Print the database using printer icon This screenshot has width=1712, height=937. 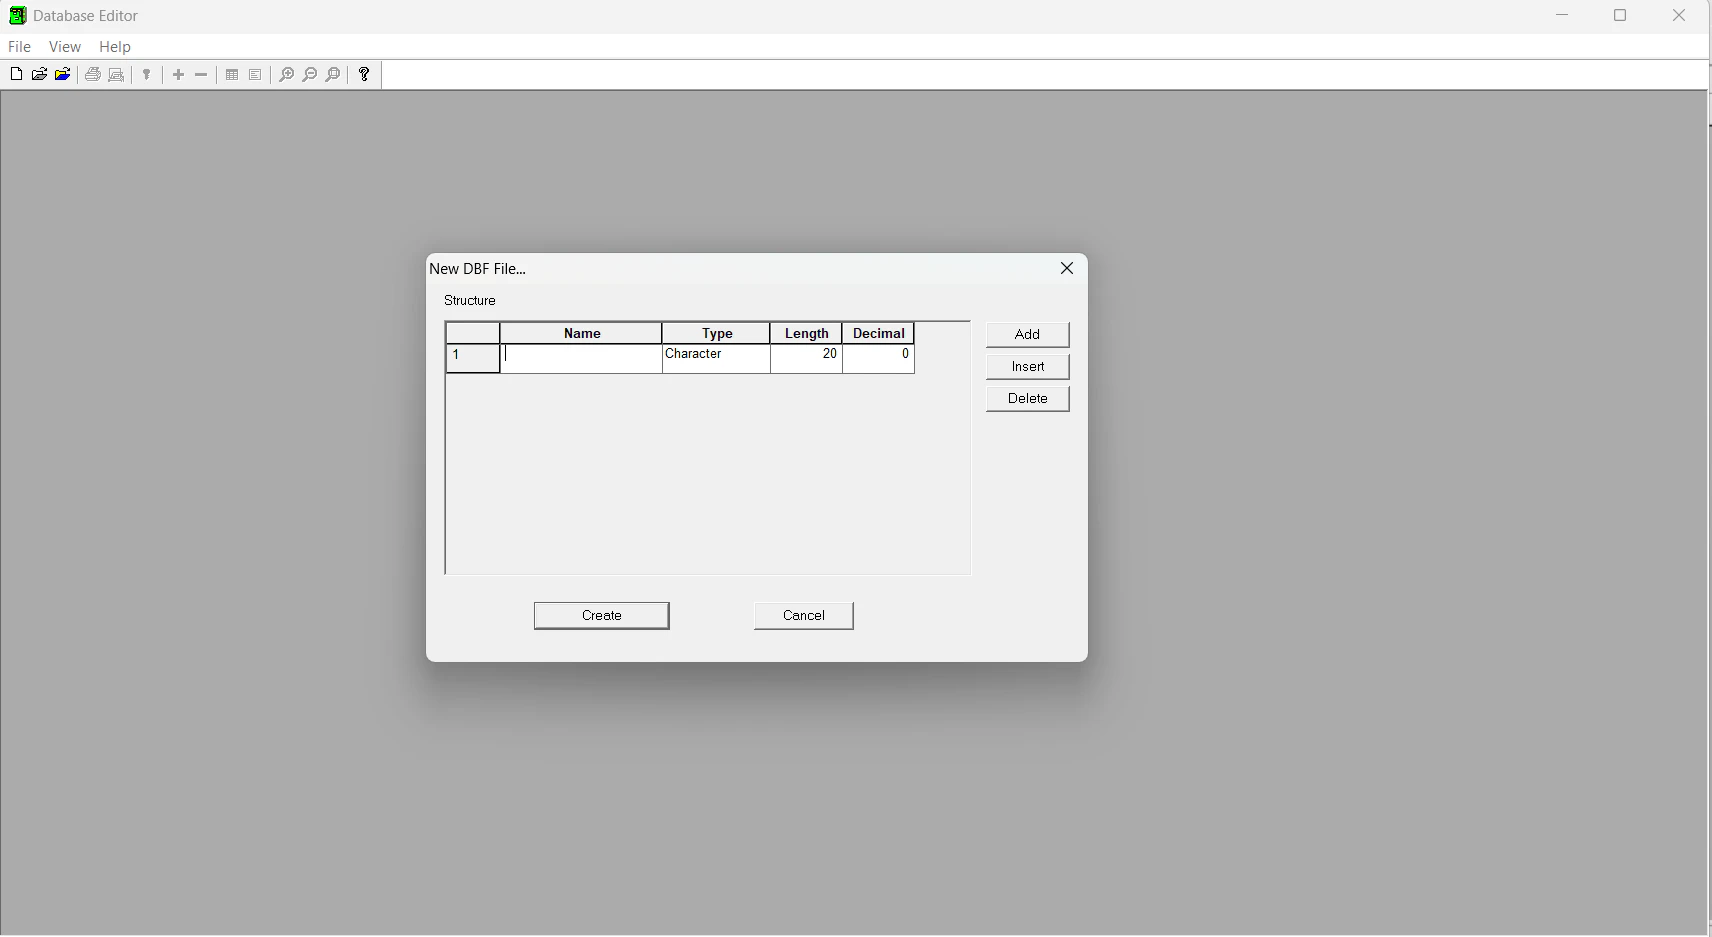[92, 74]
